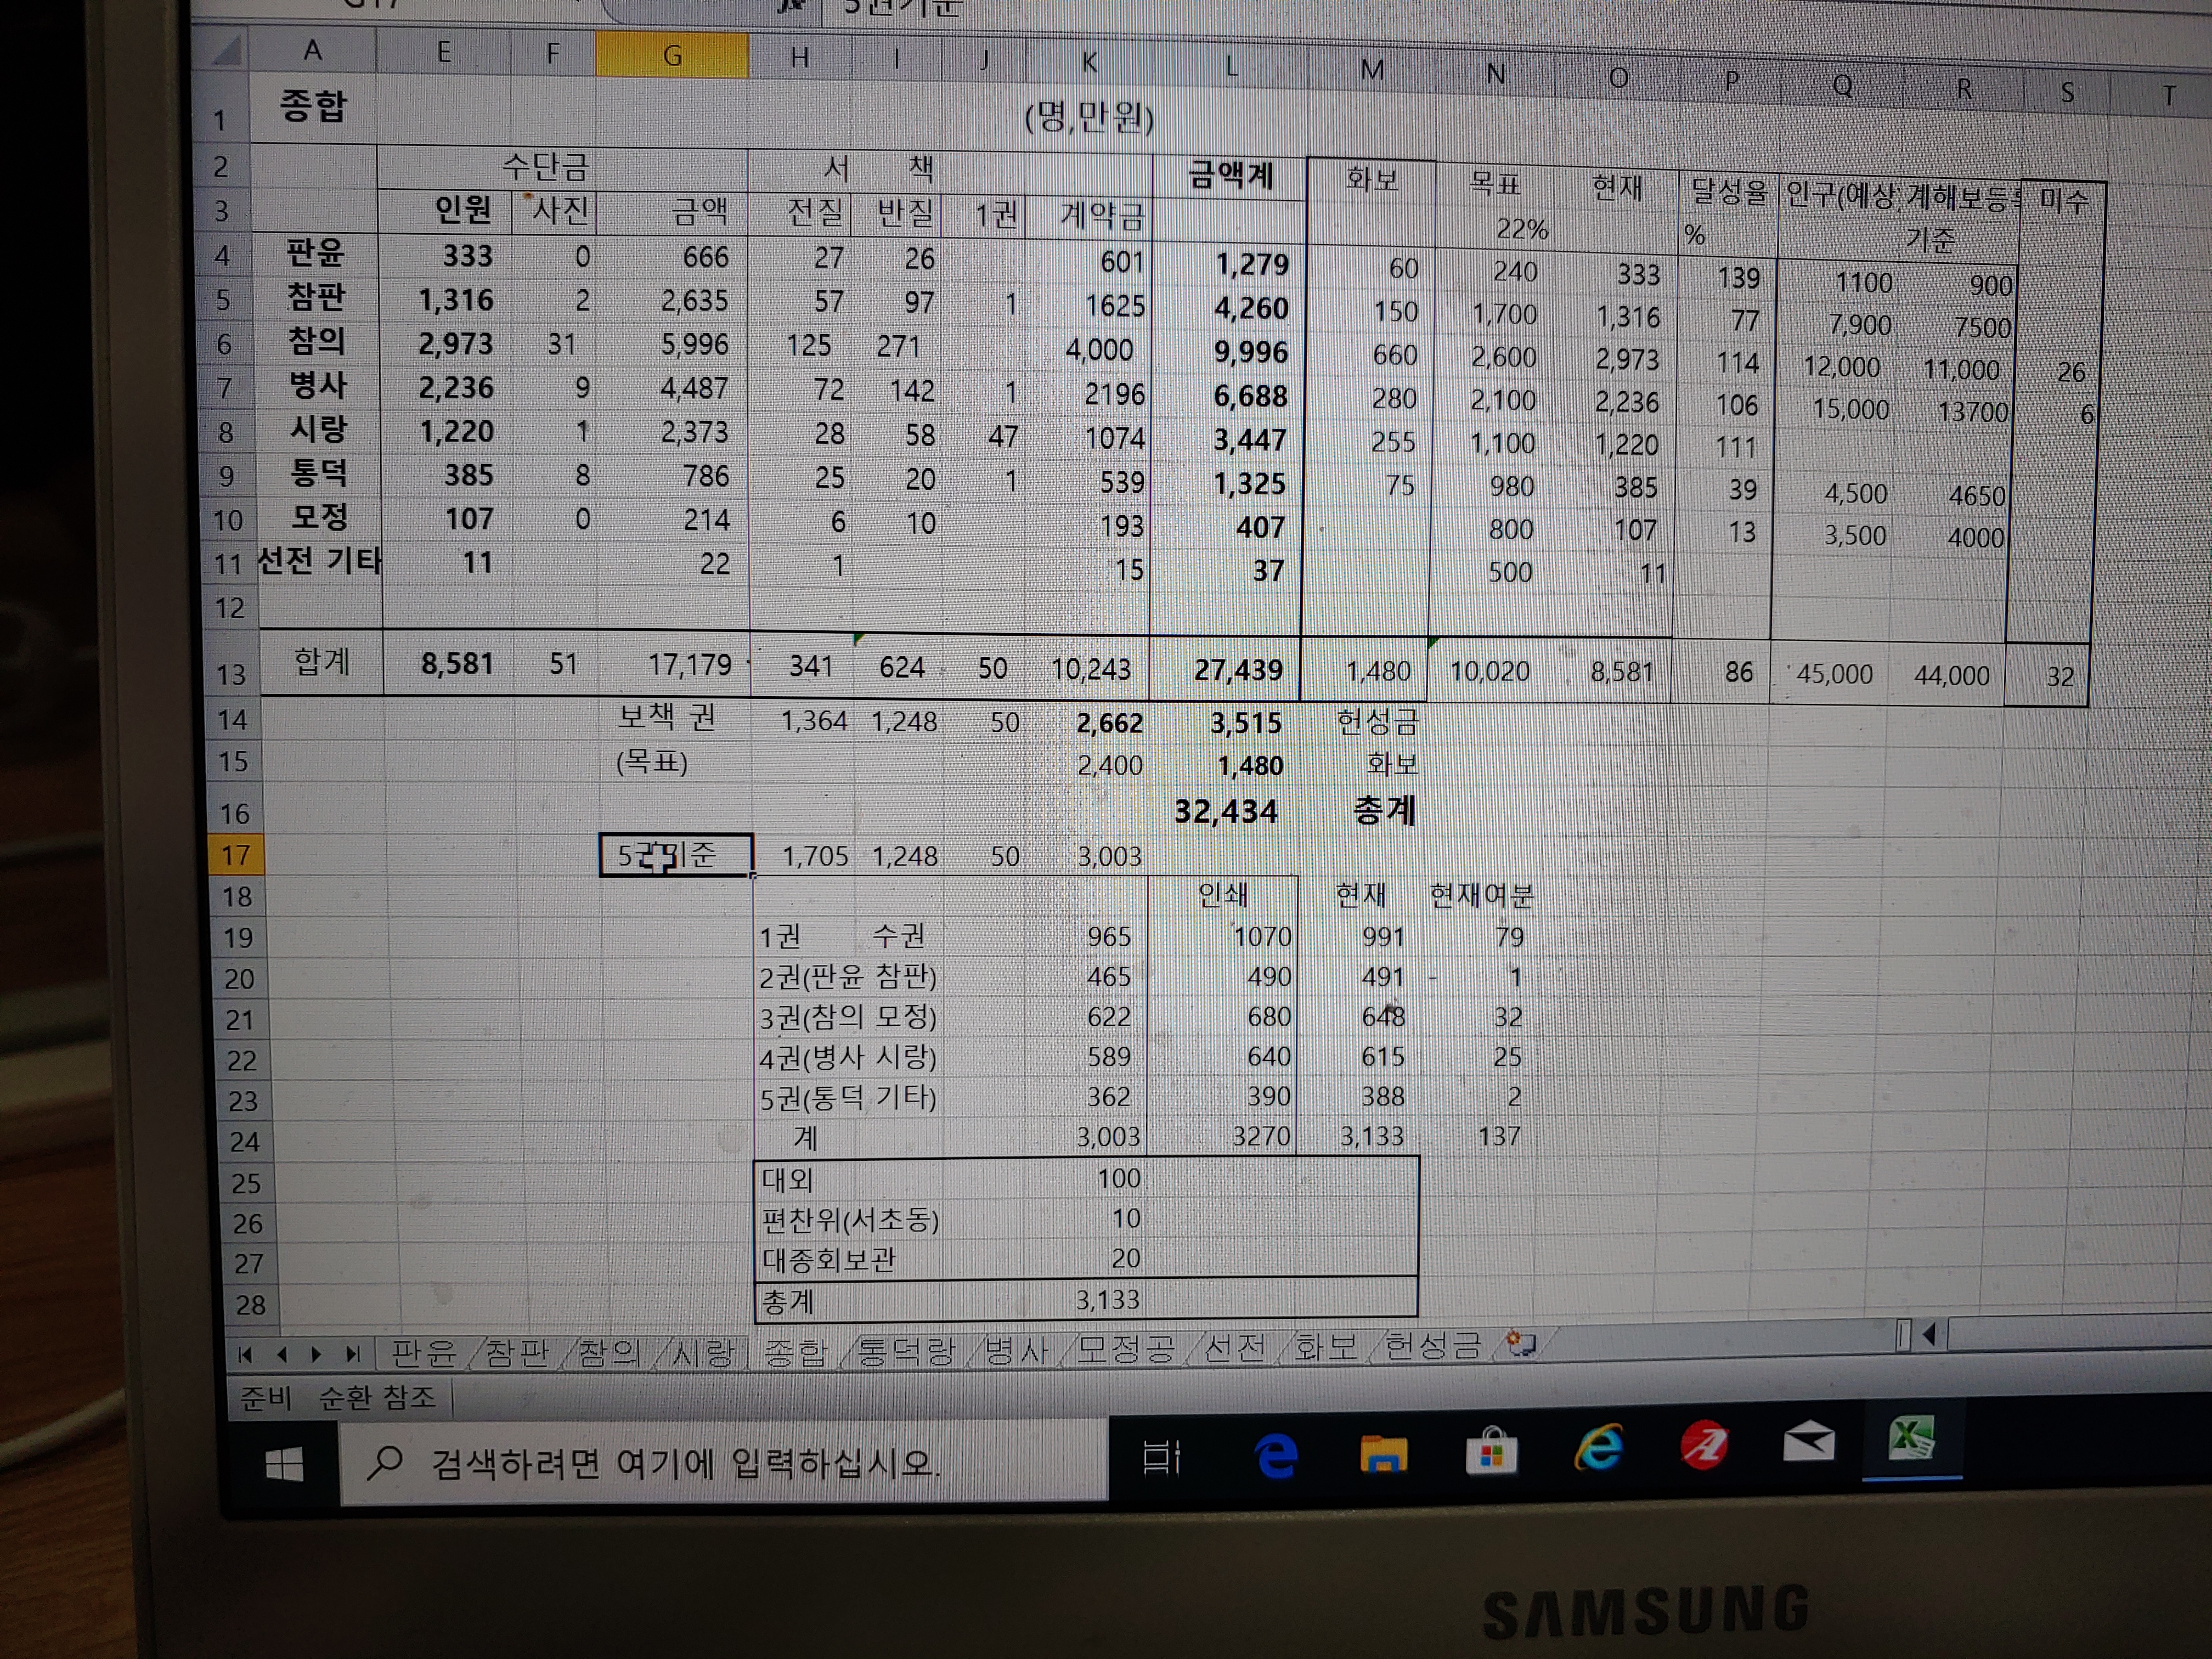Switch to the 모정공 sheet tab
Screen dimensions: 2212x1659
point(1125,1349)
